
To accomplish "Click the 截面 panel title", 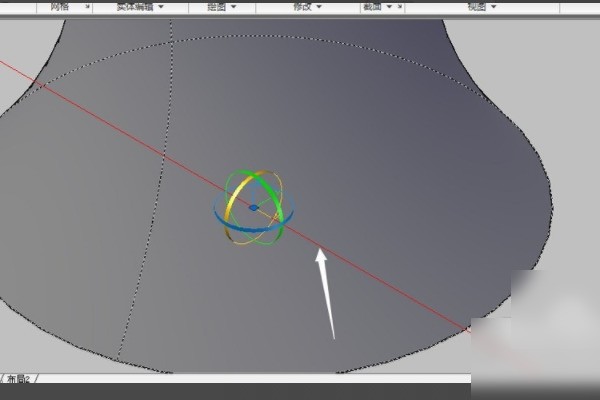I will (372, 6).
